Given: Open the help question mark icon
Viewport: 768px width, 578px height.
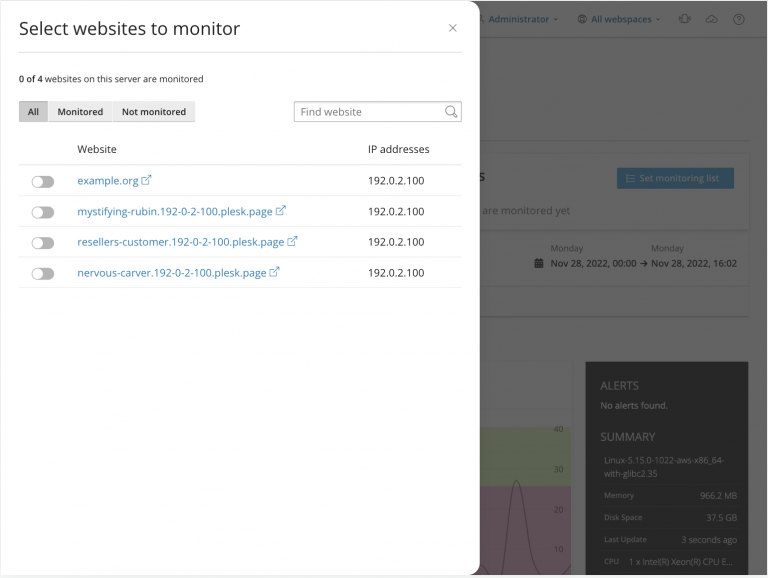Looking at the screenshot, I should pyautogui.click(x=739, y=19).
